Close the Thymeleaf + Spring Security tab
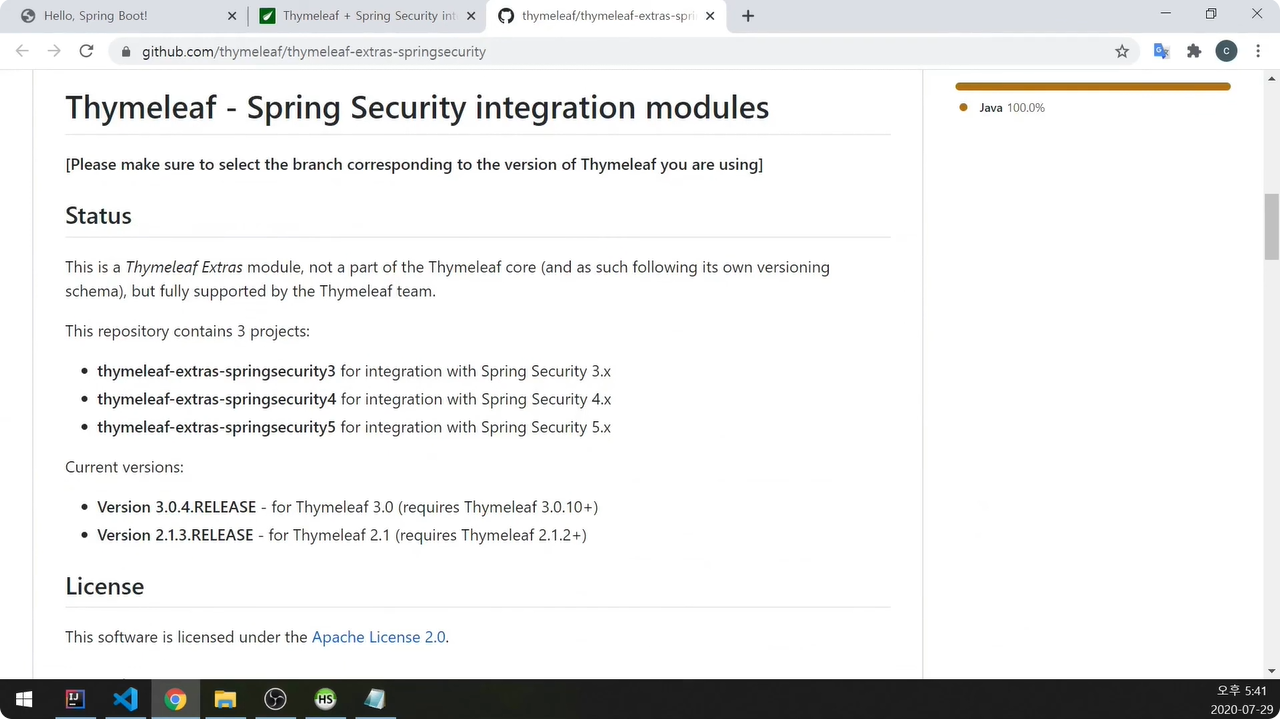1286x728 pixels. click(471, 16)
